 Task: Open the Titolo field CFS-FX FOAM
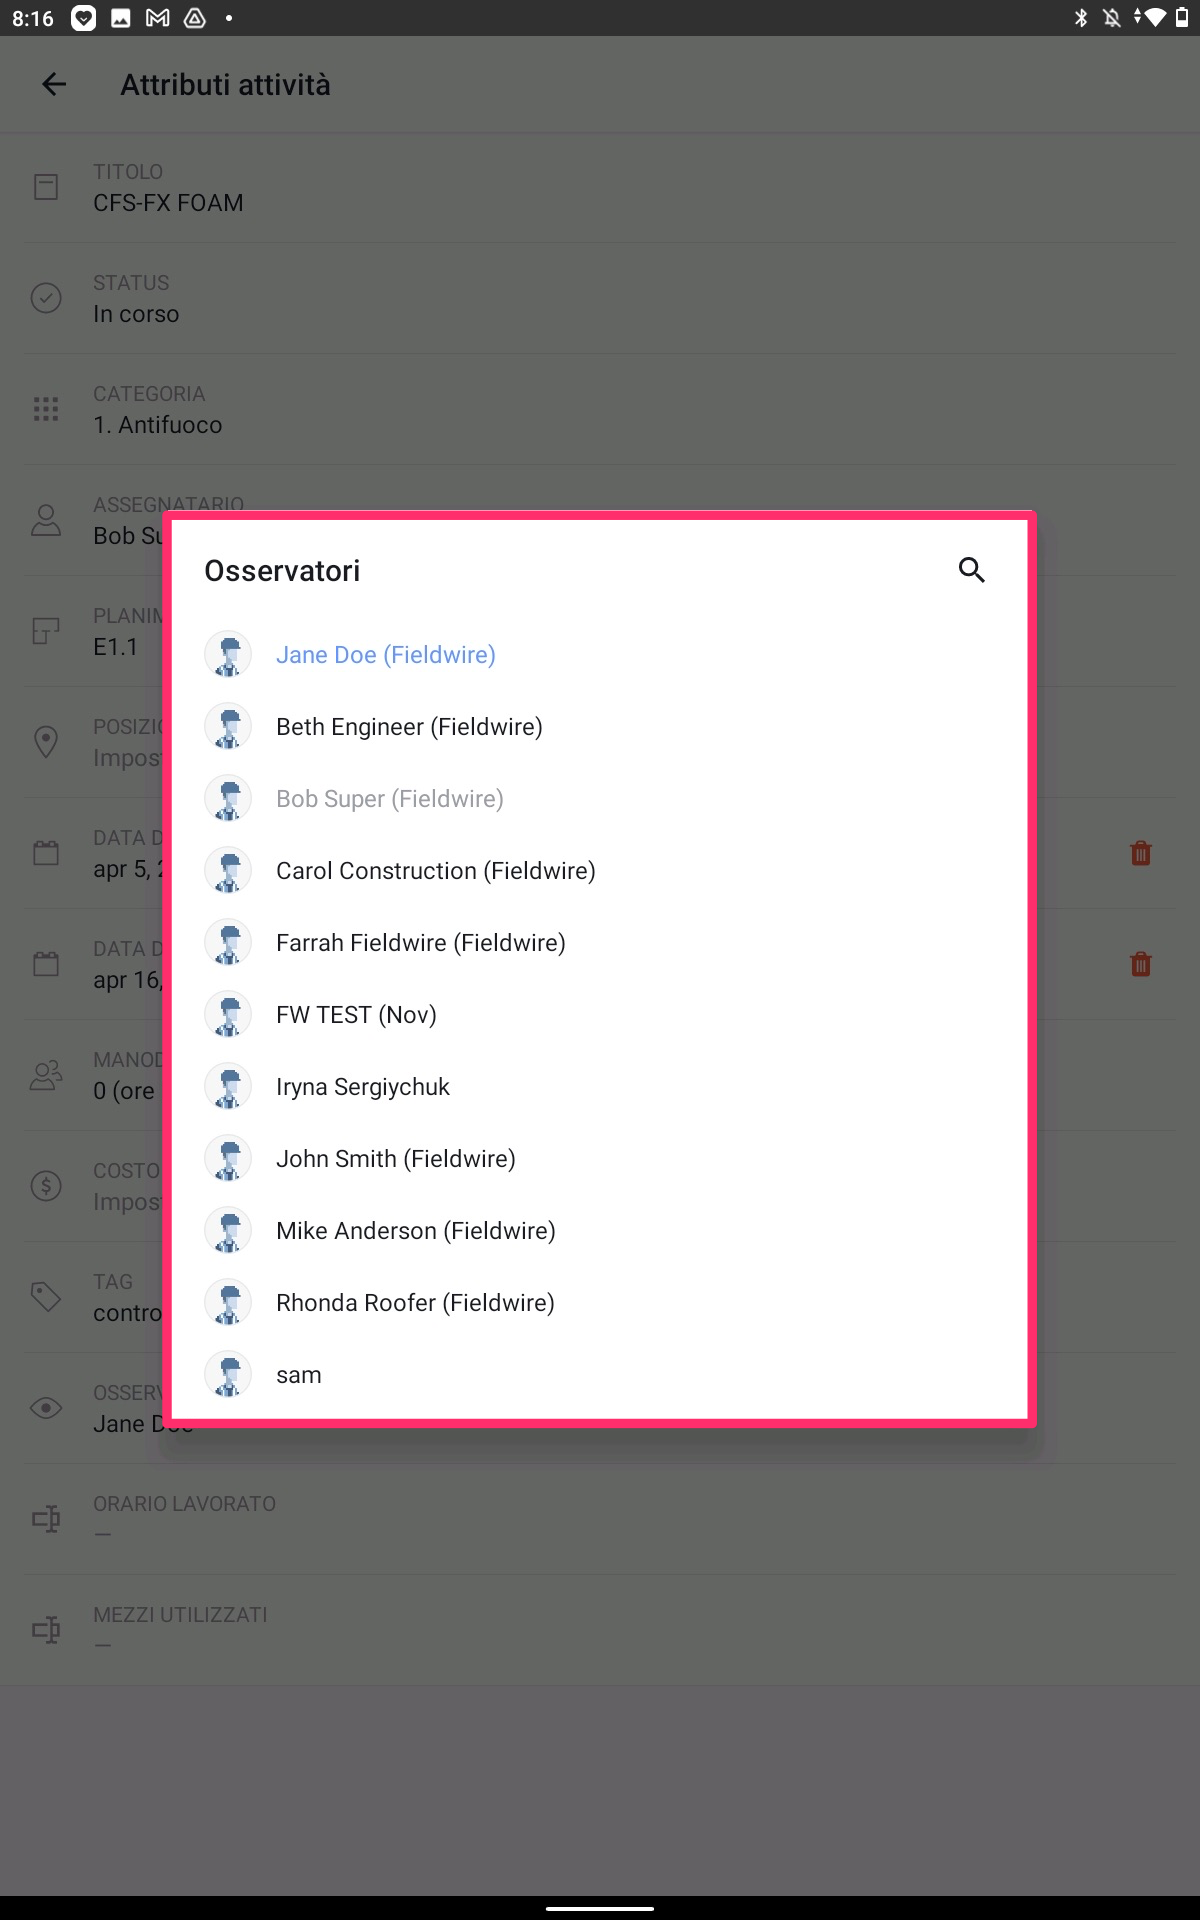600,188
